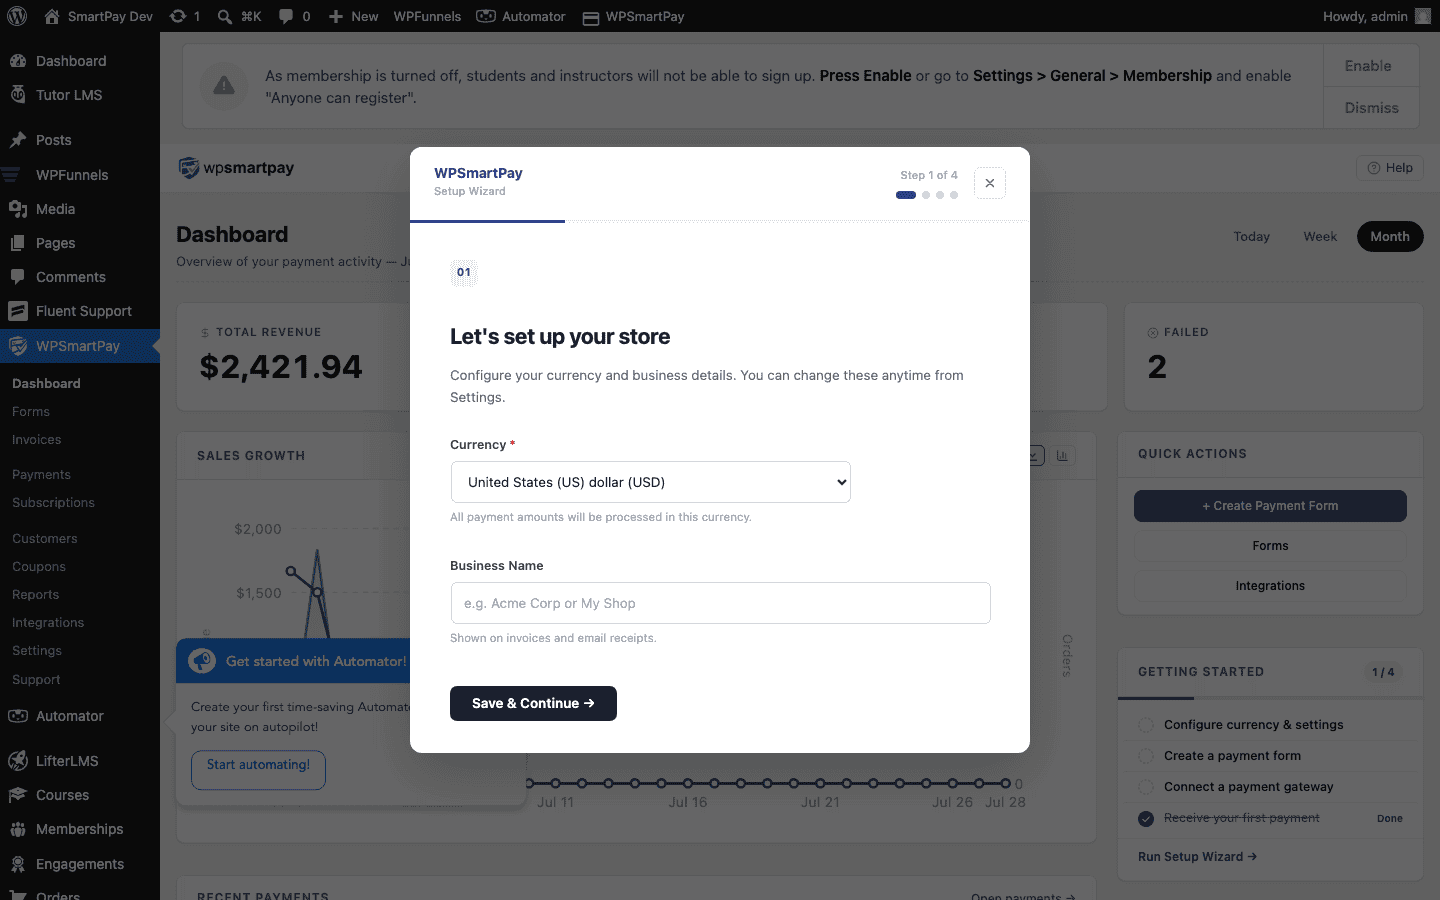Image resolution: width=1440 pixels, height=900 pixels.
Task: Click the comments bubble icon in admin bar
Action: pos(286,16)
